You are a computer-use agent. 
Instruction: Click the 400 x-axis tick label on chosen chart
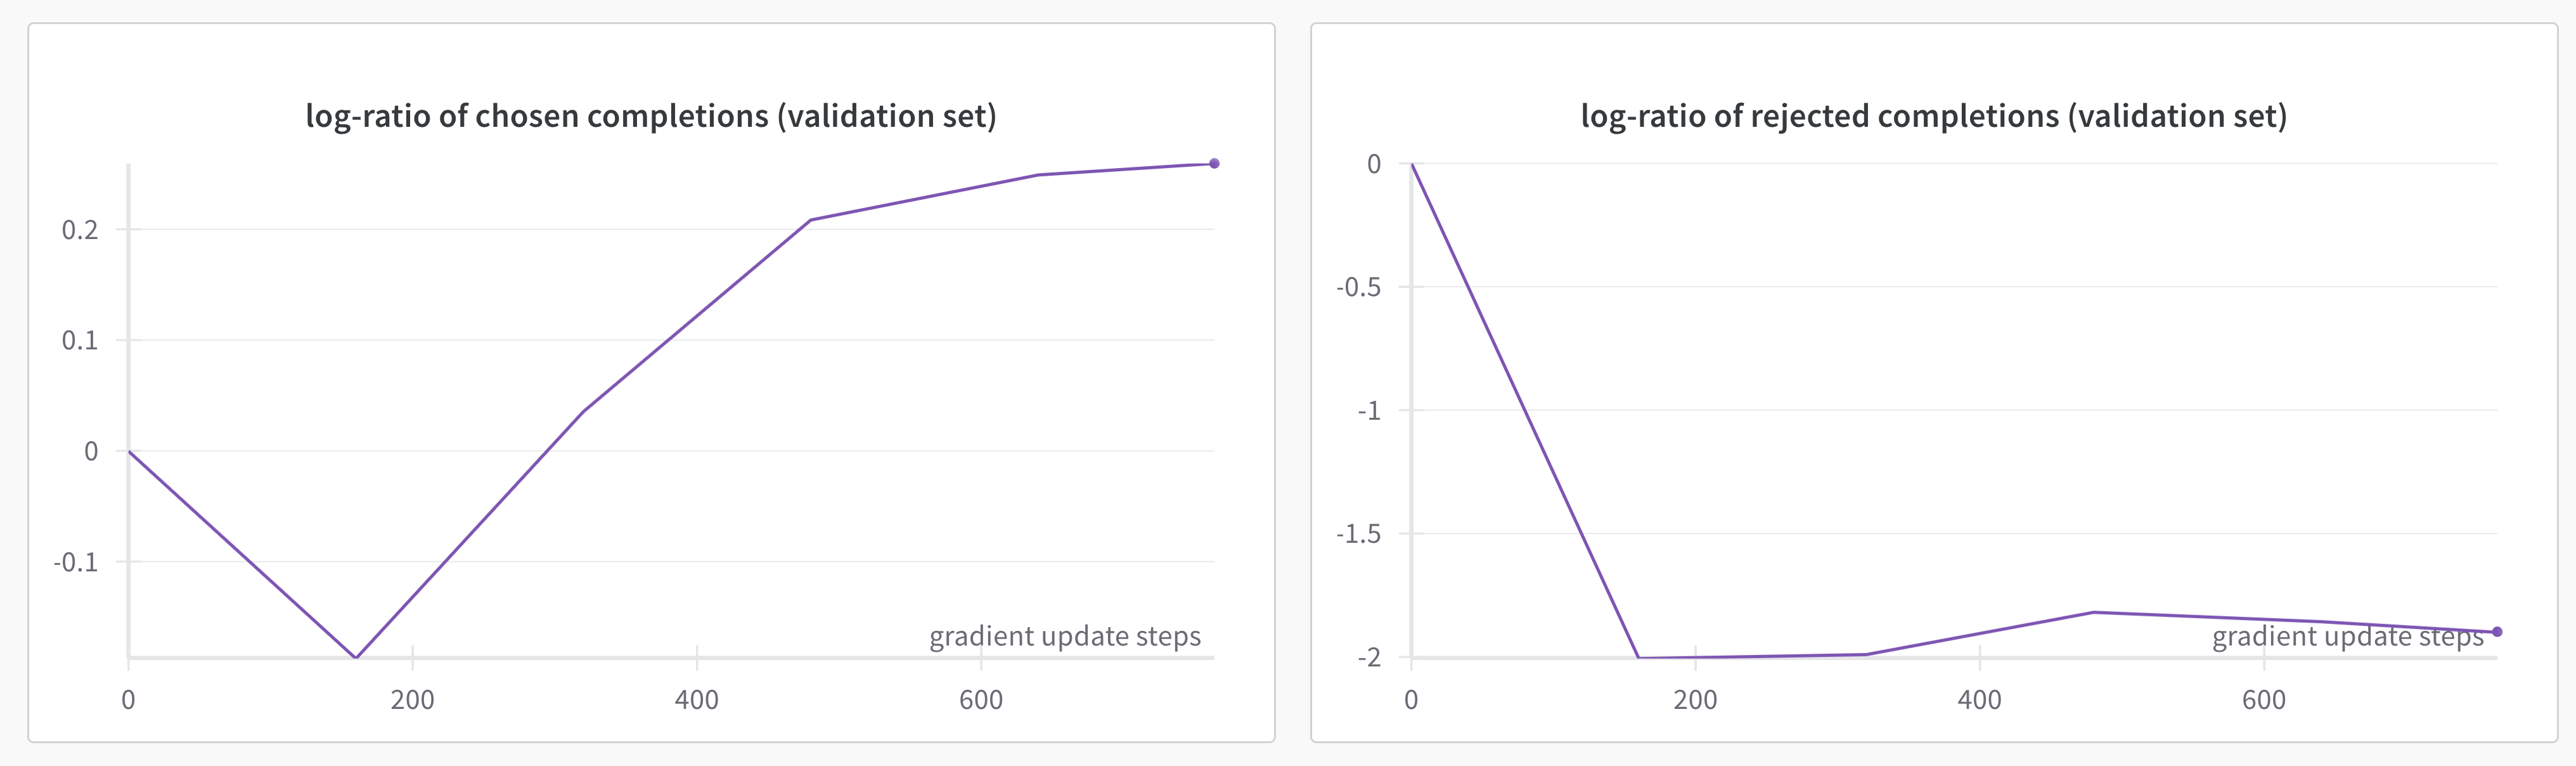[x=696, y=700]
